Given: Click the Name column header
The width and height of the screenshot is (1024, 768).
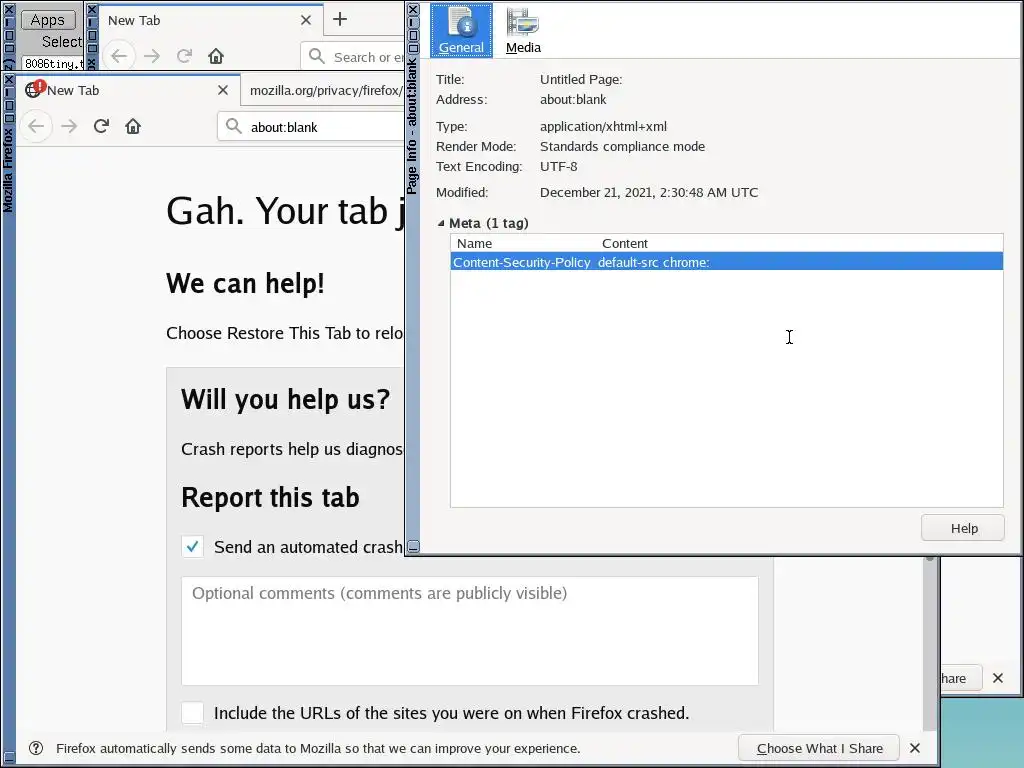Looking at the screenshot, I should (x=474, y=244).
